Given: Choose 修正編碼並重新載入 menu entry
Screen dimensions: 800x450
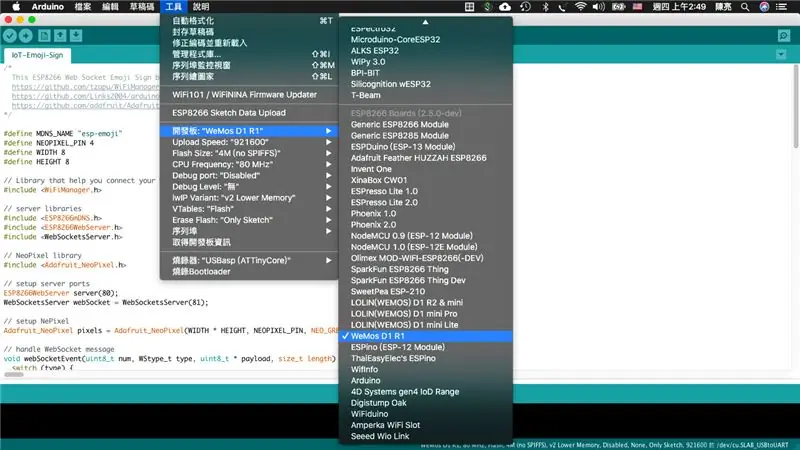Looking at the screenshot, I should coord(249,43).
